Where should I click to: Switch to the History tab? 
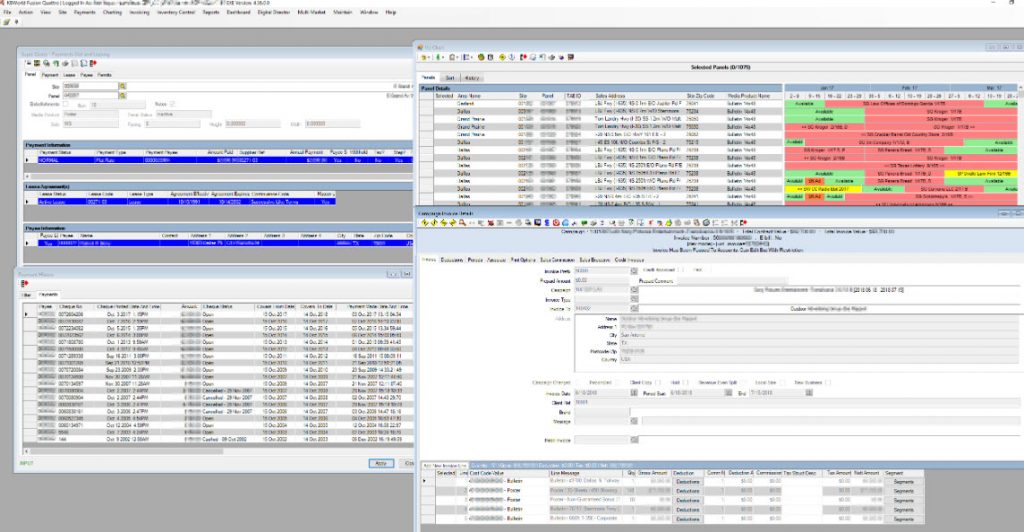[473, 77]
